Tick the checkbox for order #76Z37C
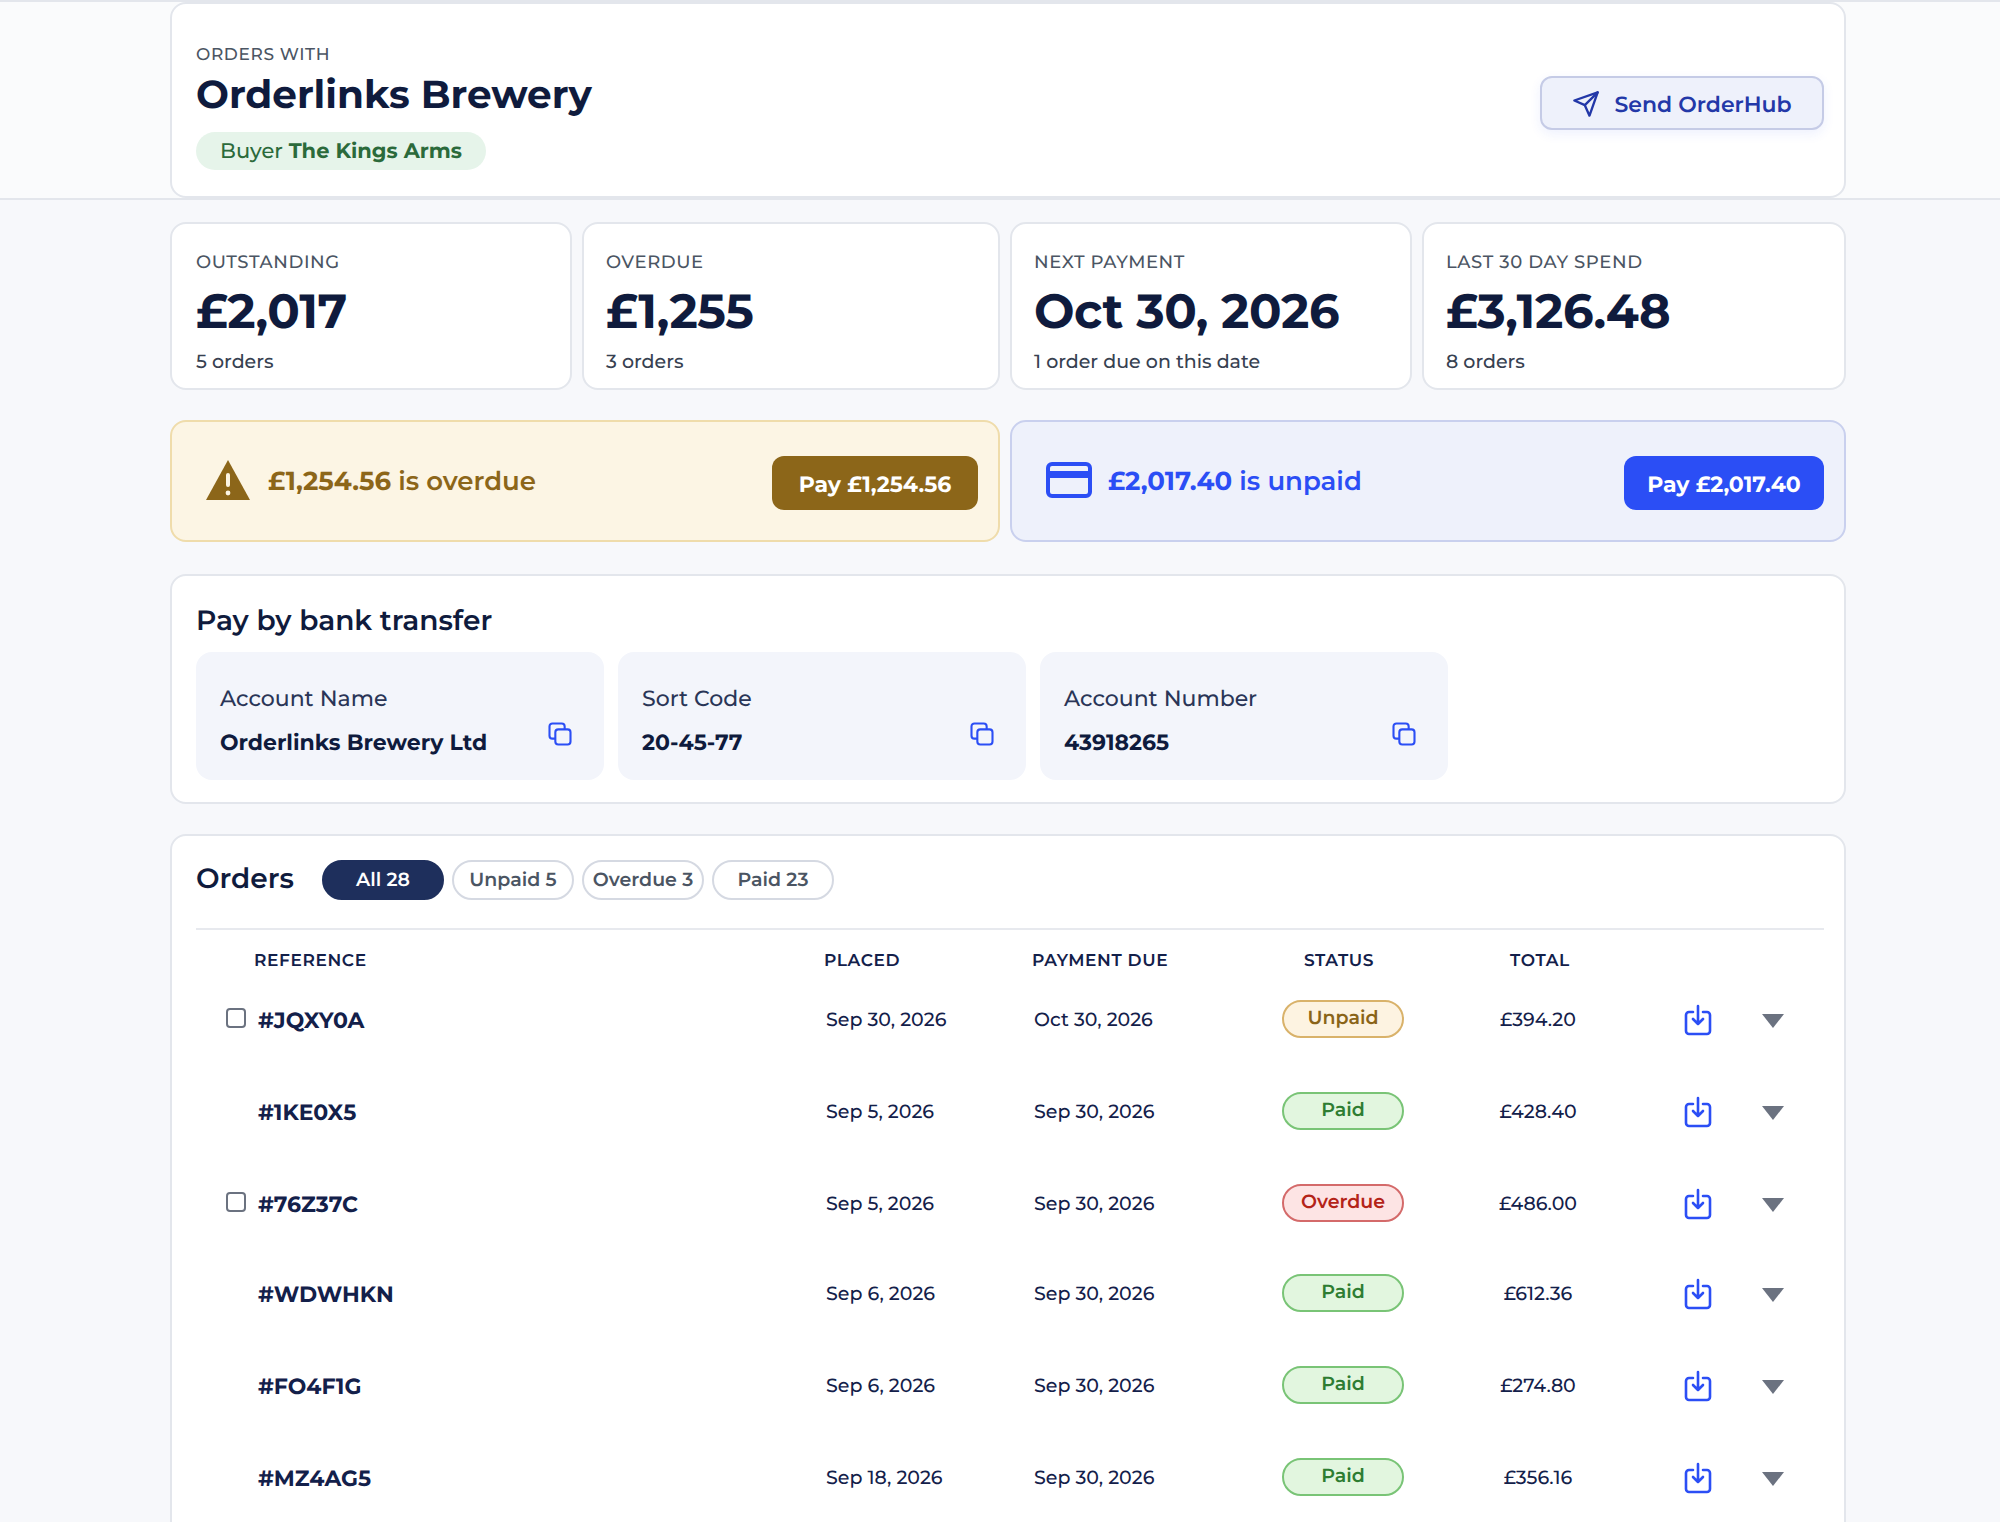This screenshot has height=1522, width=2000. 236,1202
